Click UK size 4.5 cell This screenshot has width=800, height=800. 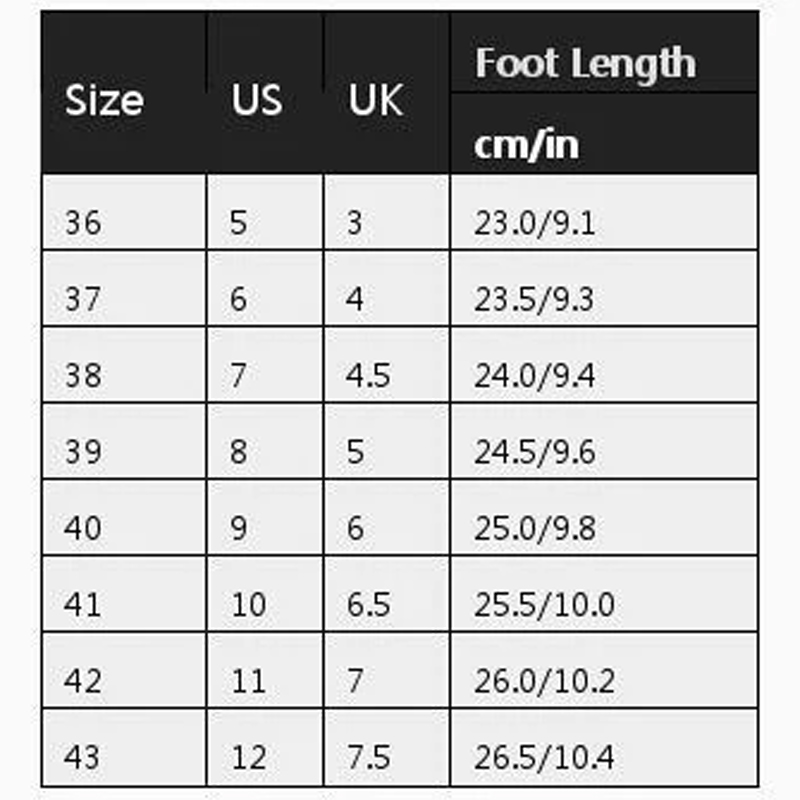[369, 375]
